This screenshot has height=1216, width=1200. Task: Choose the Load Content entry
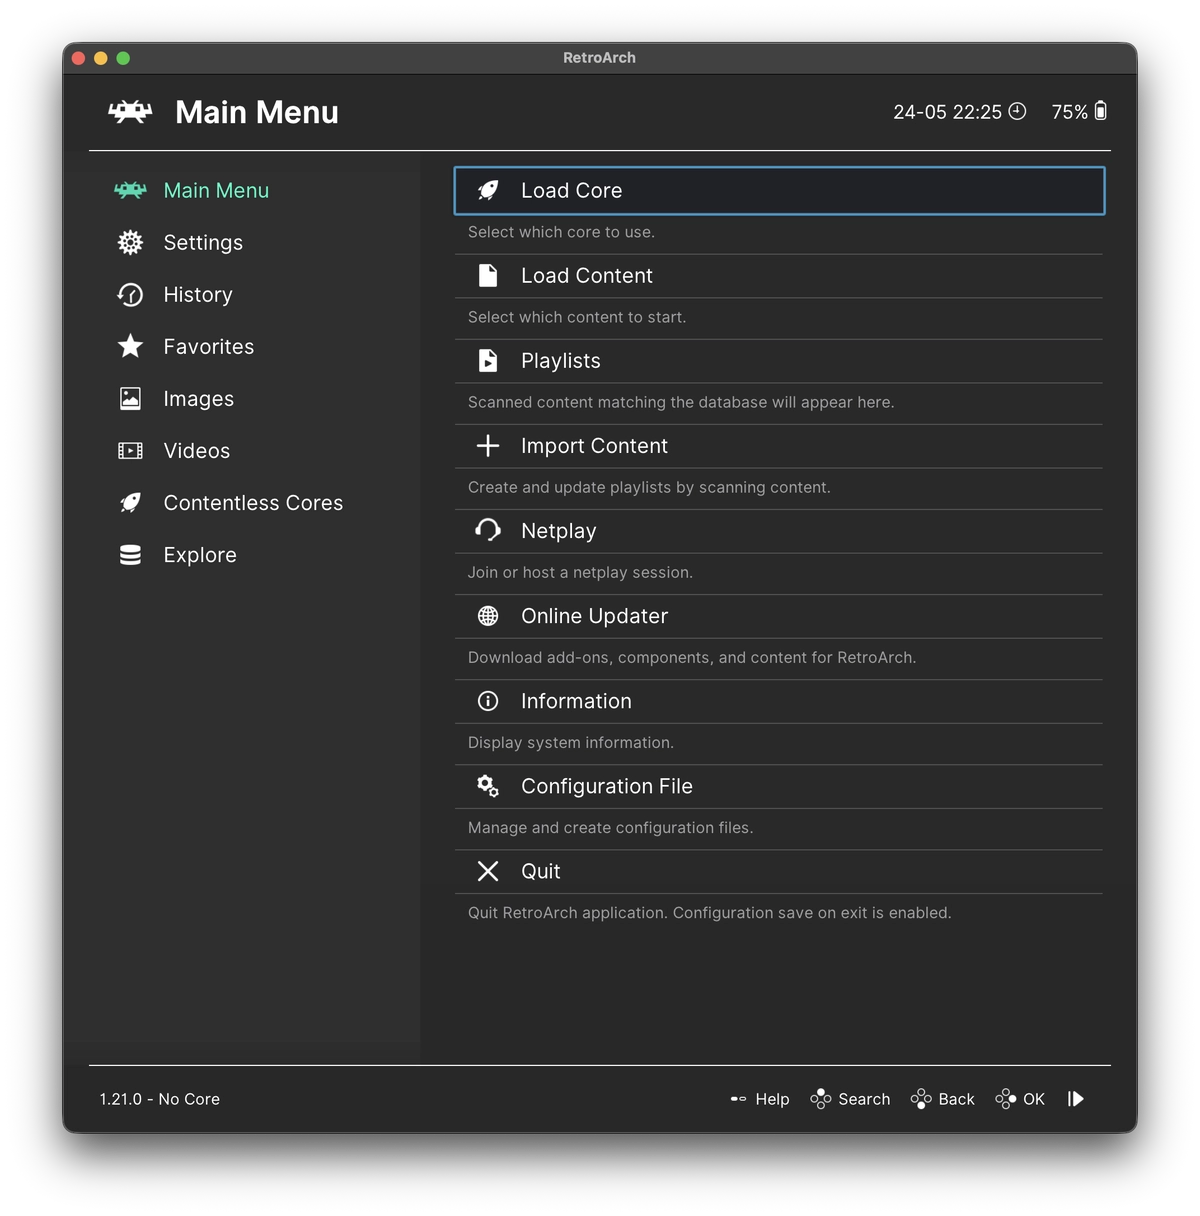click(x=779, y=276)
